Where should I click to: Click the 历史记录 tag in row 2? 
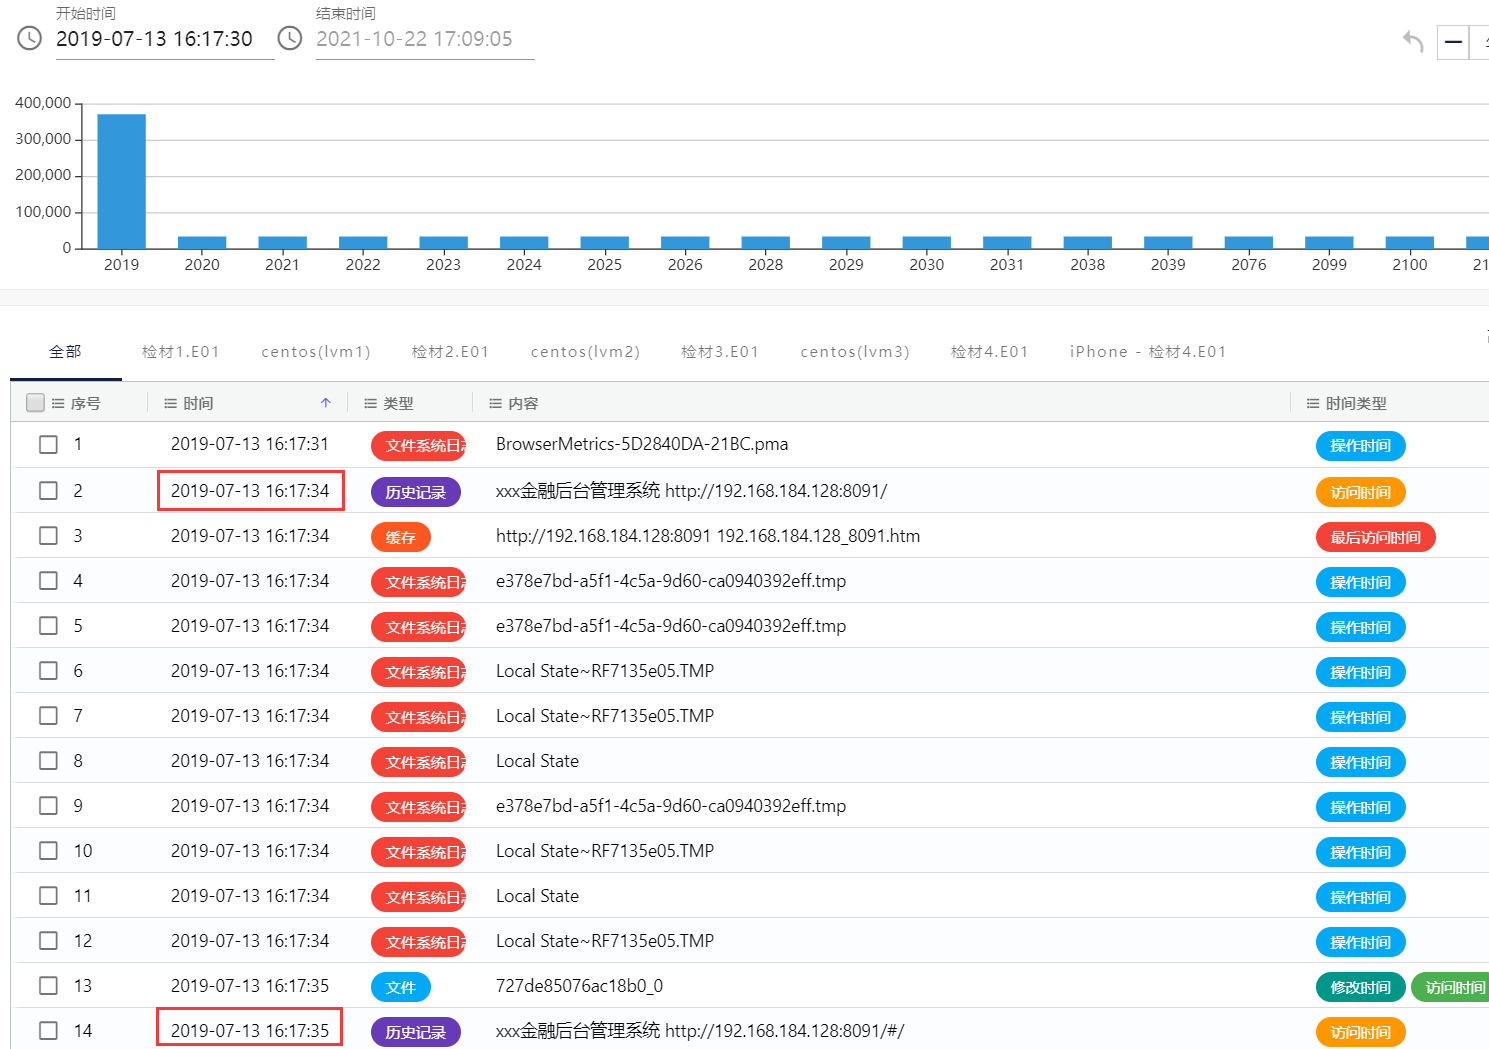click(x=416, y=492)
